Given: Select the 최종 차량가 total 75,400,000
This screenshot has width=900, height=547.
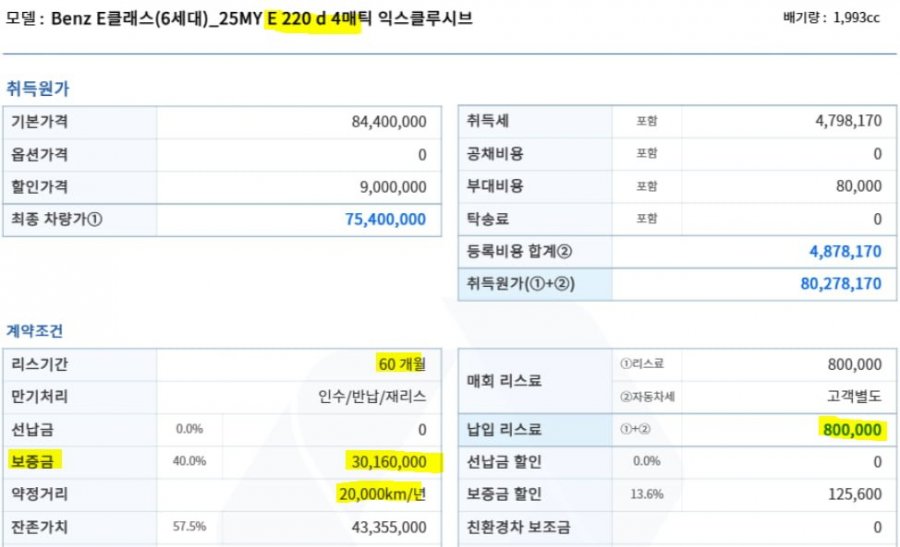Looking at the screenshot, I should [x=385, y=219].
